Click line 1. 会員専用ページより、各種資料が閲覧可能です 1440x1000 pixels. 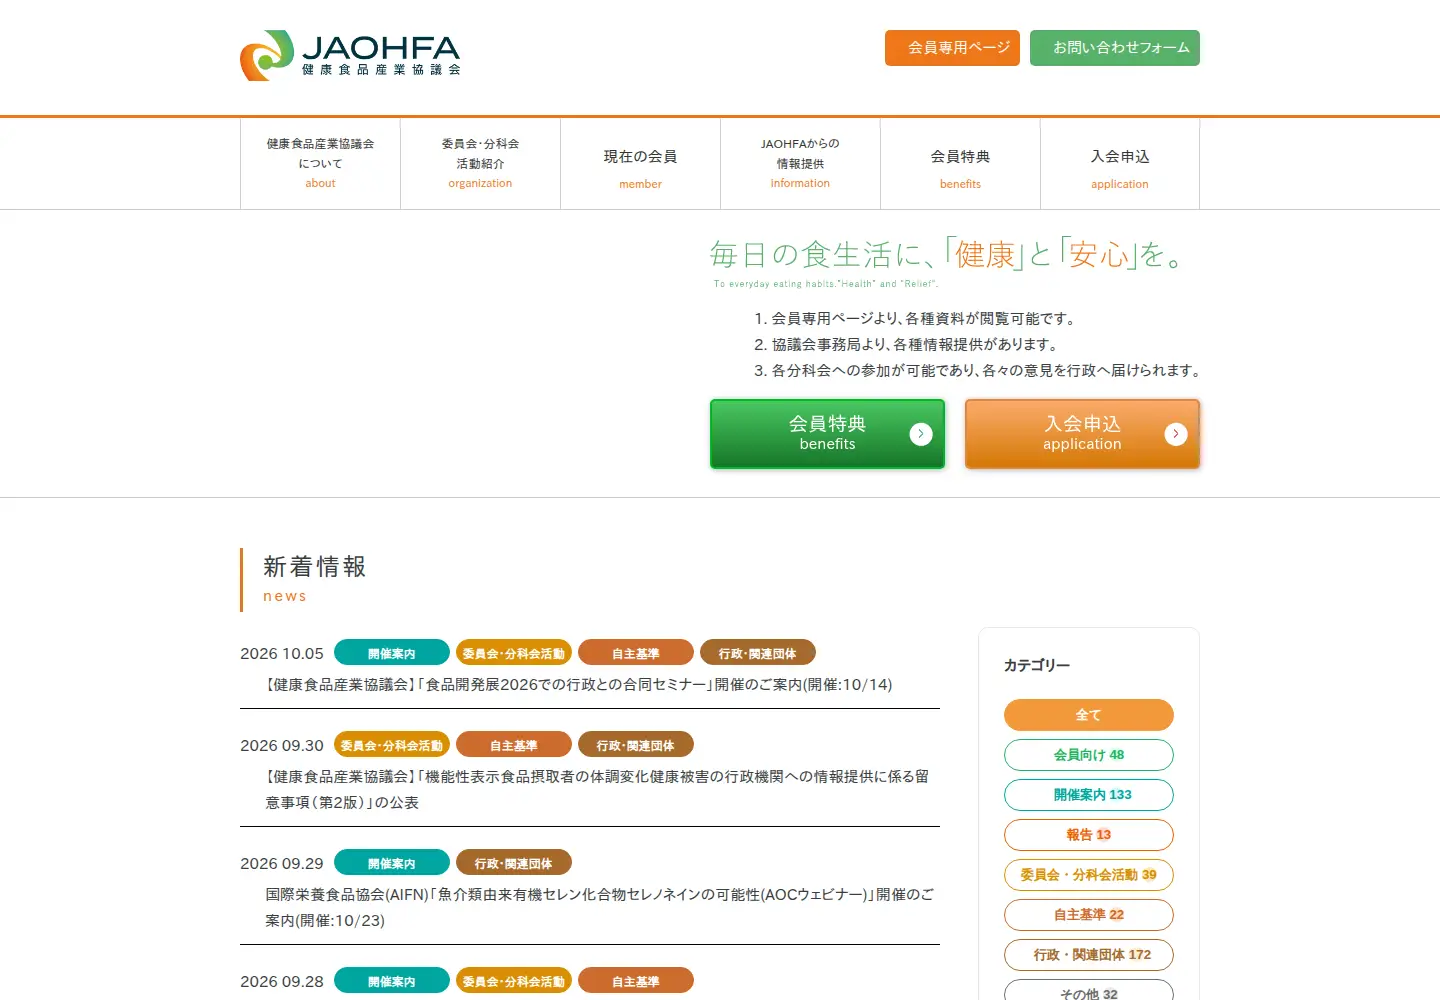915,319
